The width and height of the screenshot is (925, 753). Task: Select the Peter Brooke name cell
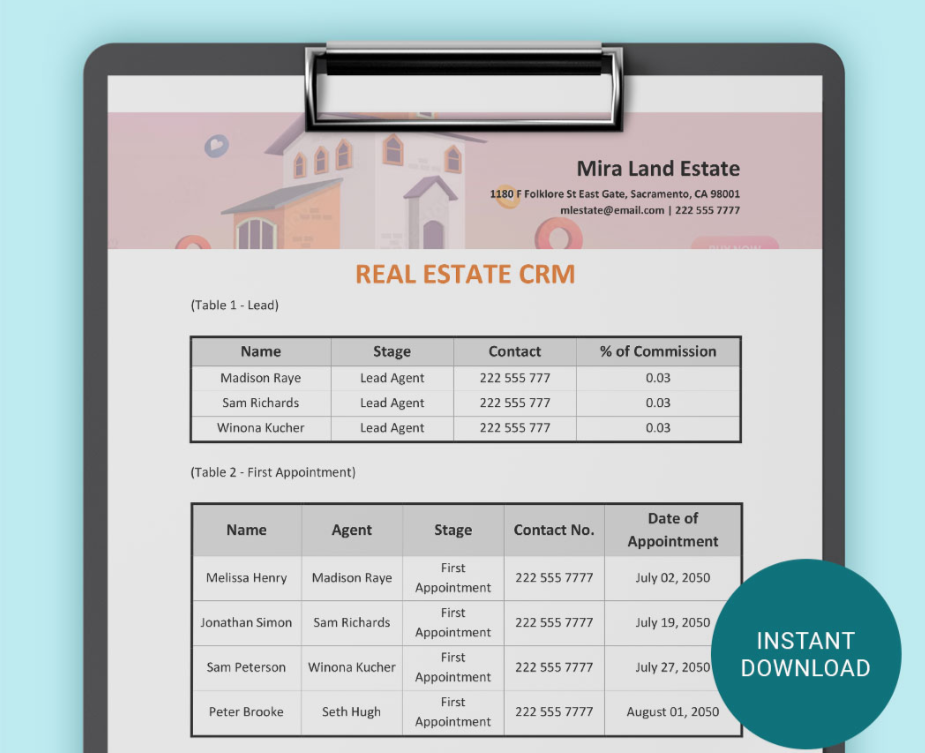click(246, 712)
